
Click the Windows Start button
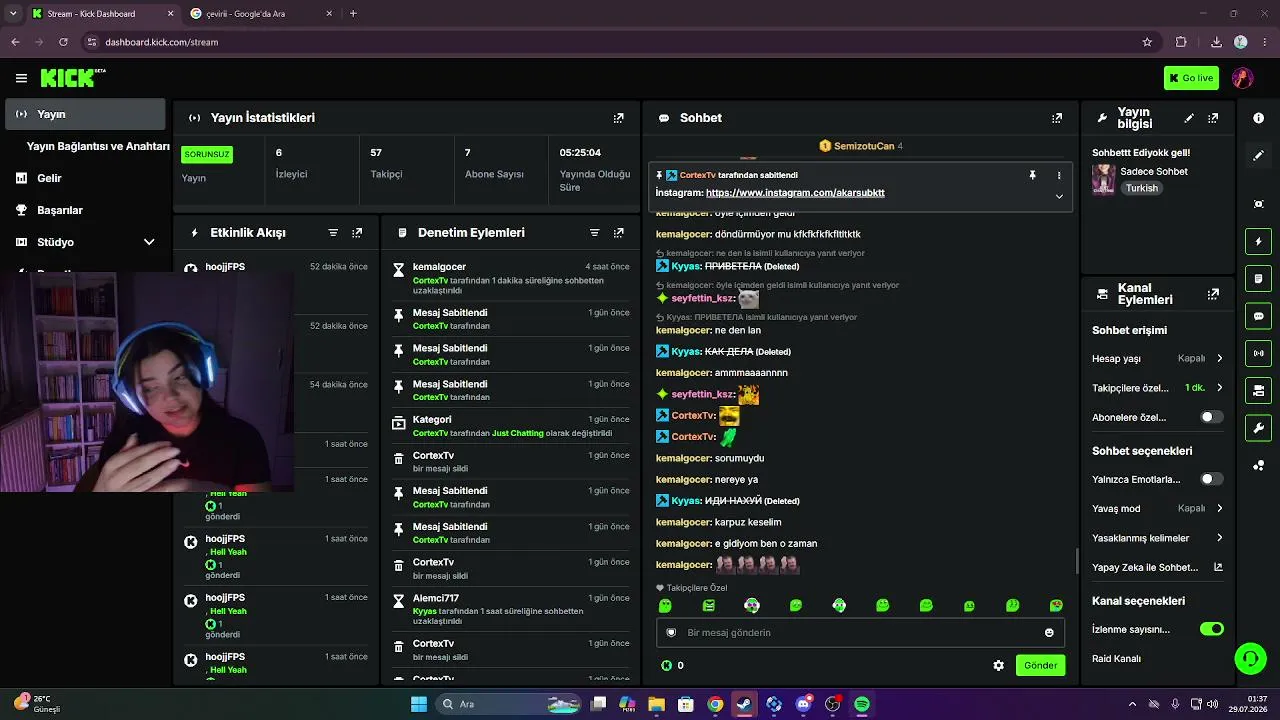point(419,704)
